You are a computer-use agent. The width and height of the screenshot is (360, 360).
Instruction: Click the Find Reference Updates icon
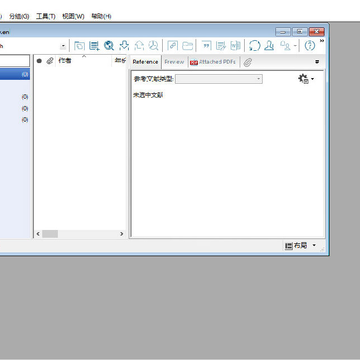[285, 46]
